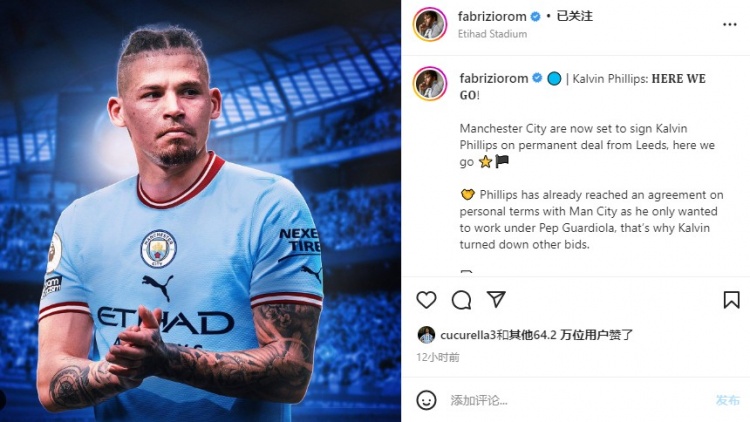Open fabriziorom username in post header

[492, 16]
